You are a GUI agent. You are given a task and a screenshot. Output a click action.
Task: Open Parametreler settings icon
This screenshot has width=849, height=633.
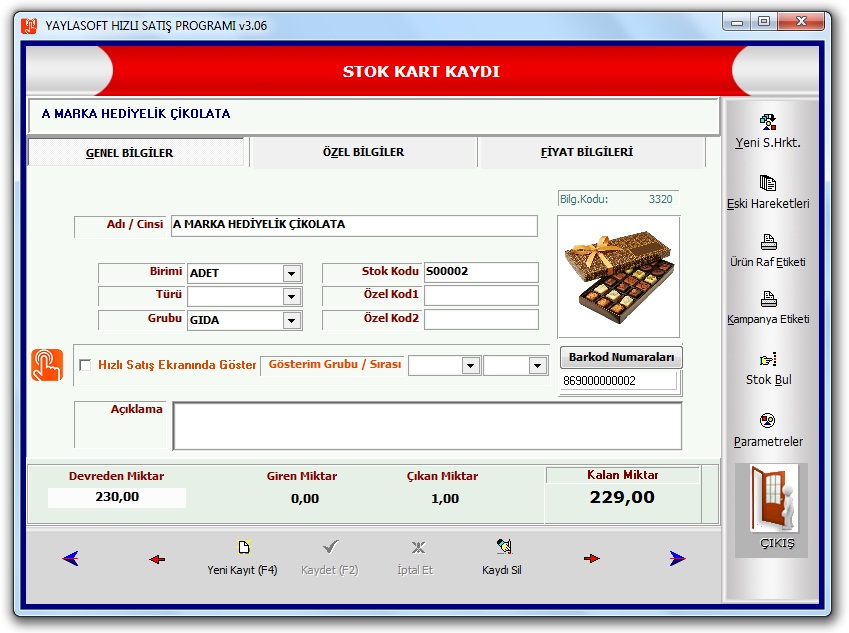tap(767, 420)
